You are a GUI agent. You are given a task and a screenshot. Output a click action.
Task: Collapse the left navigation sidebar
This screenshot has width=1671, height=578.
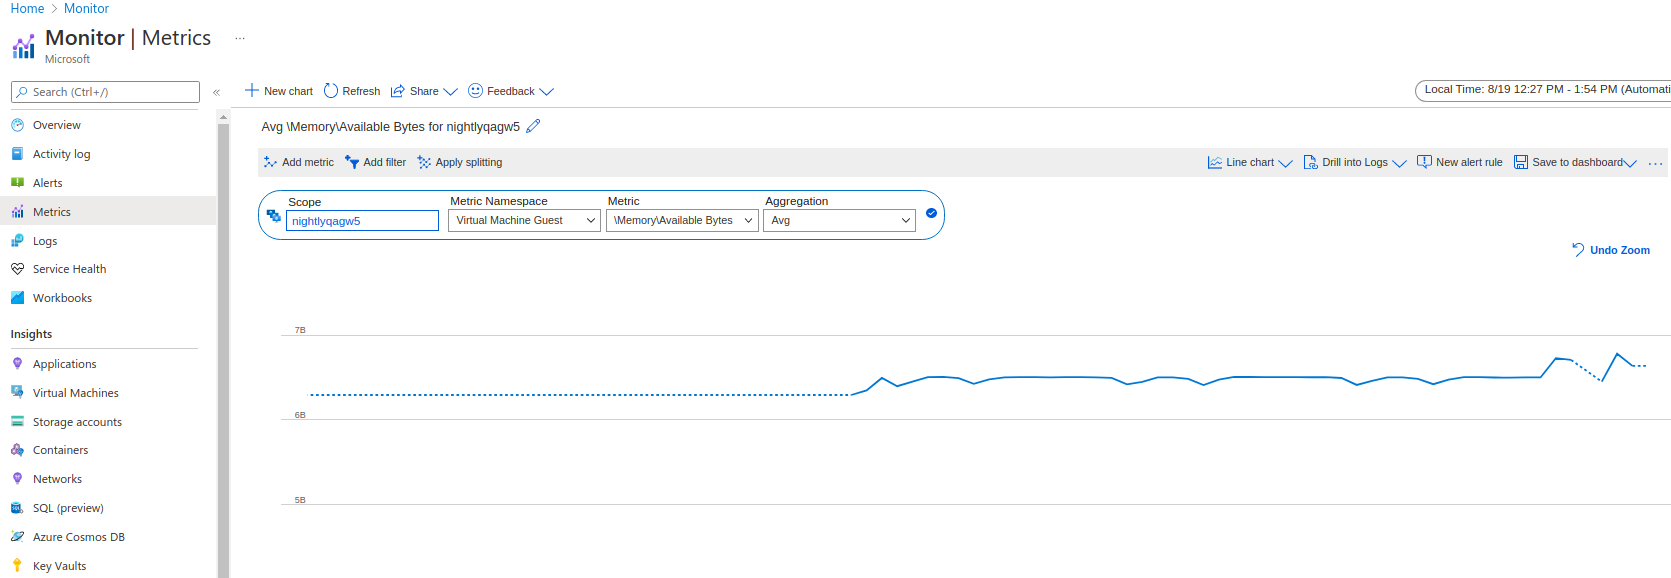pyautogui.click(x=216, y=92)
